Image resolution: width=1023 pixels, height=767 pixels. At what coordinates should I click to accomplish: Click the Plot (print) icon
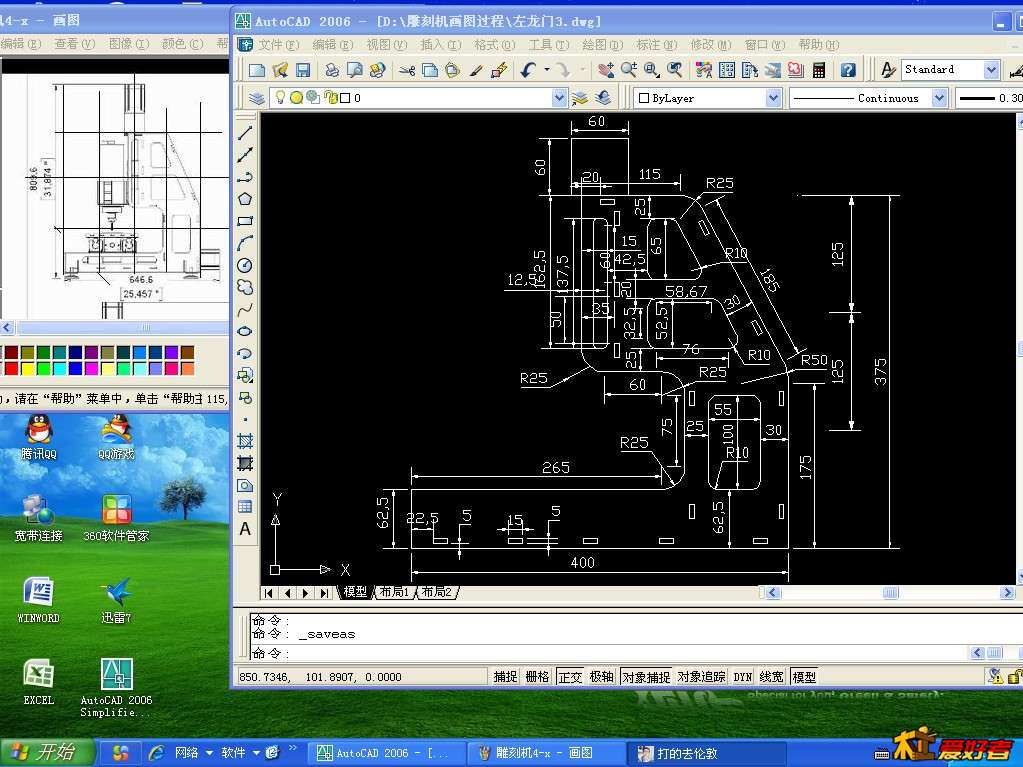tap(332, 70)
